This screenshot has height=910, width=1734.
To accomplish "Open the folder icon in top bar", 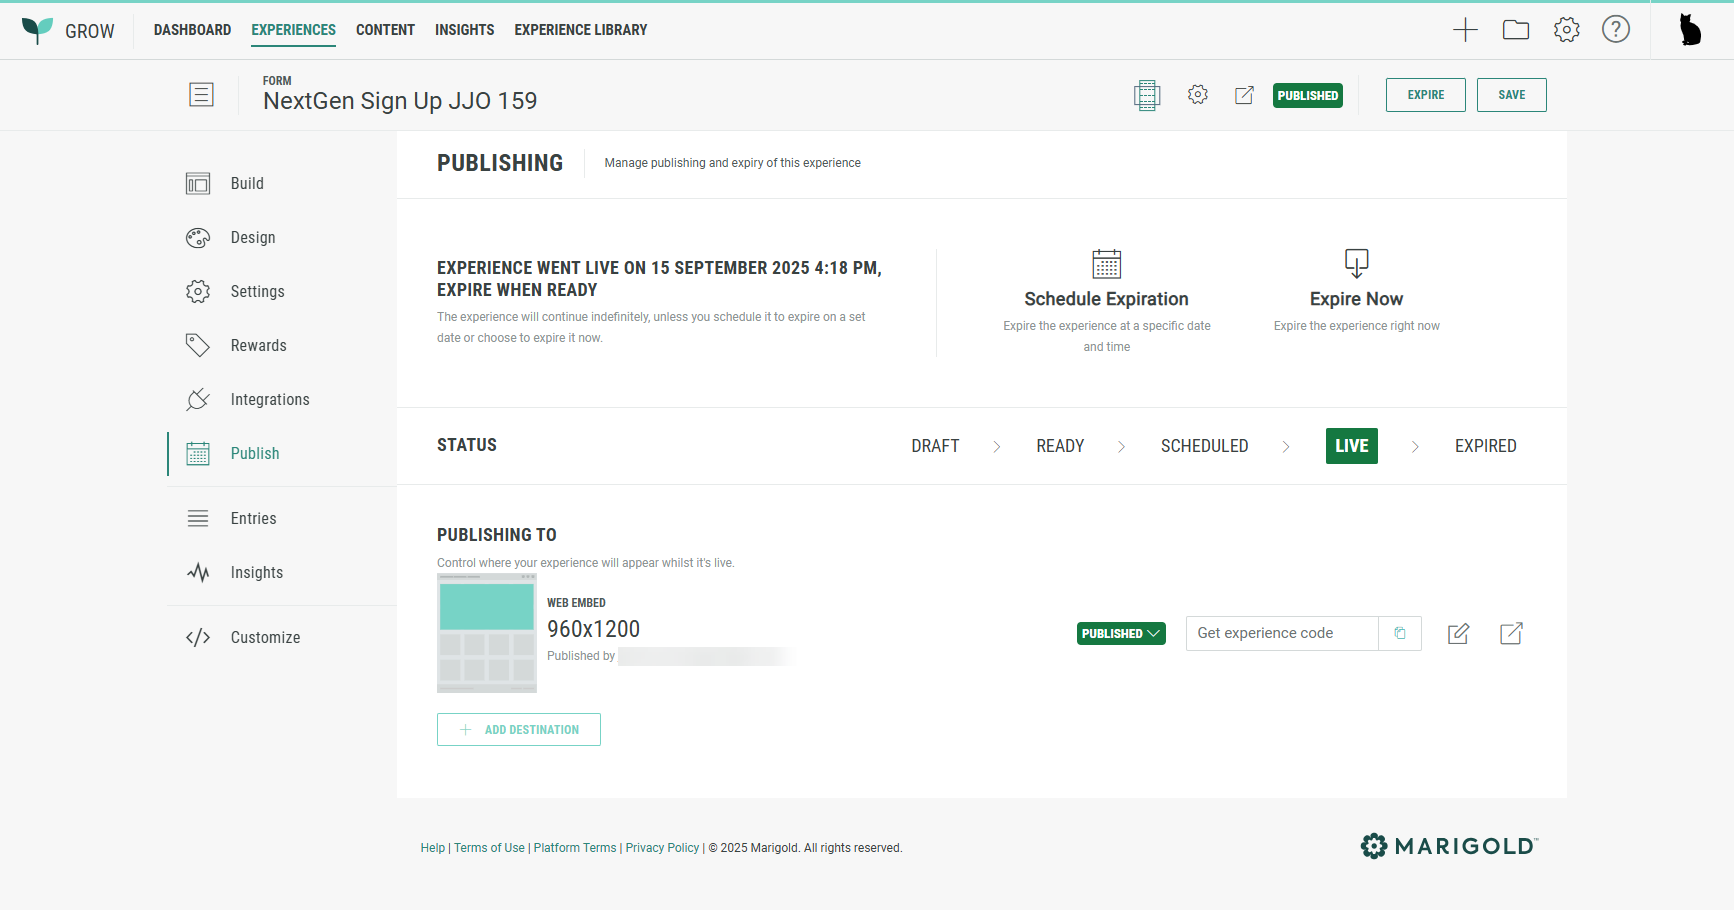I will click(1516, 30).
